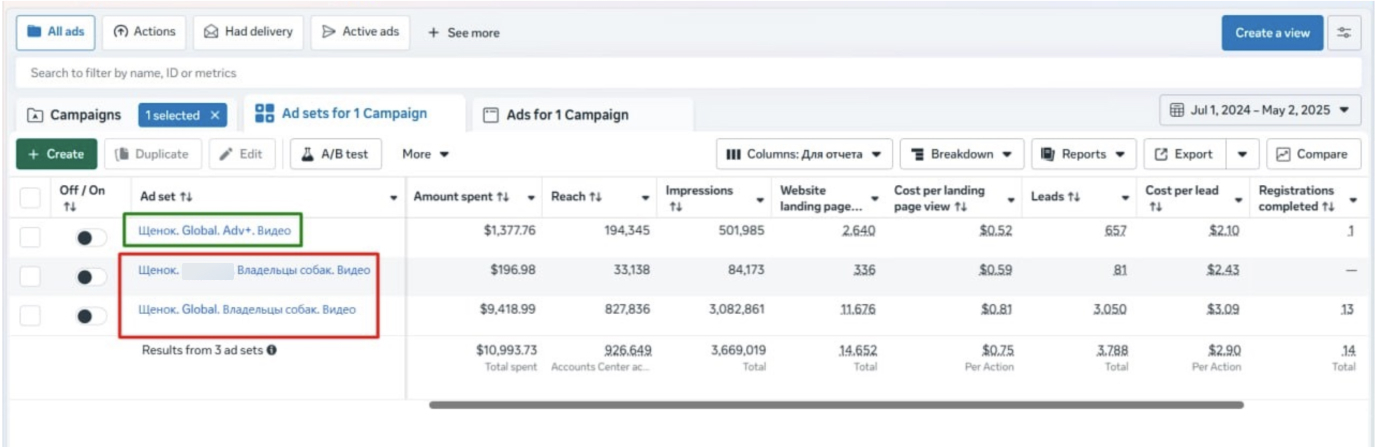The height and width of the screenshot is (447, 1375).
Task: Remove the 1 selected filter chip
Action: 214,115
